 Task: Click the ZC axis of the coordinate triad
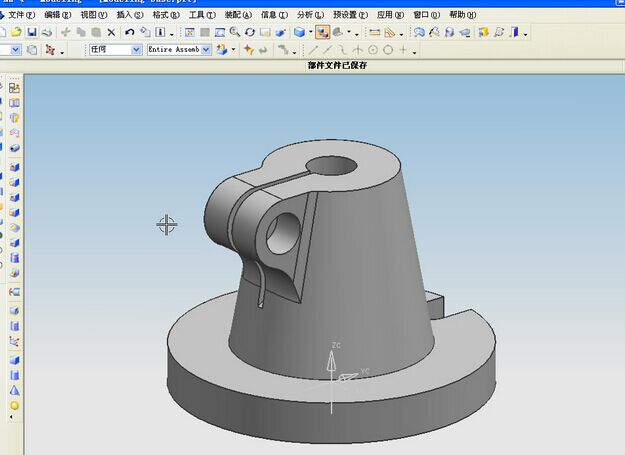331,361
